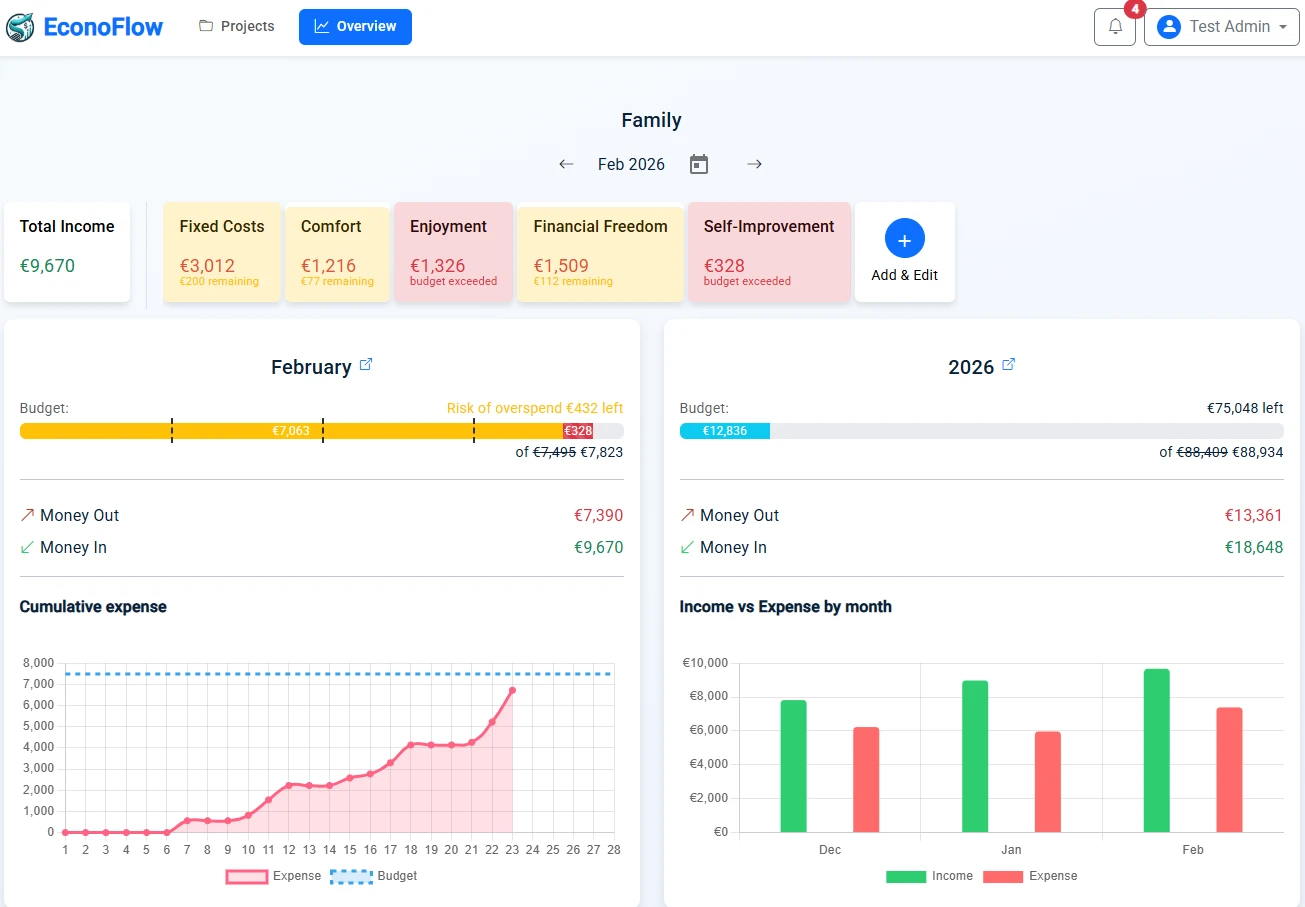Open February details via its external link icon
This screenshot has height=907, width=1305.
[365, 362]
